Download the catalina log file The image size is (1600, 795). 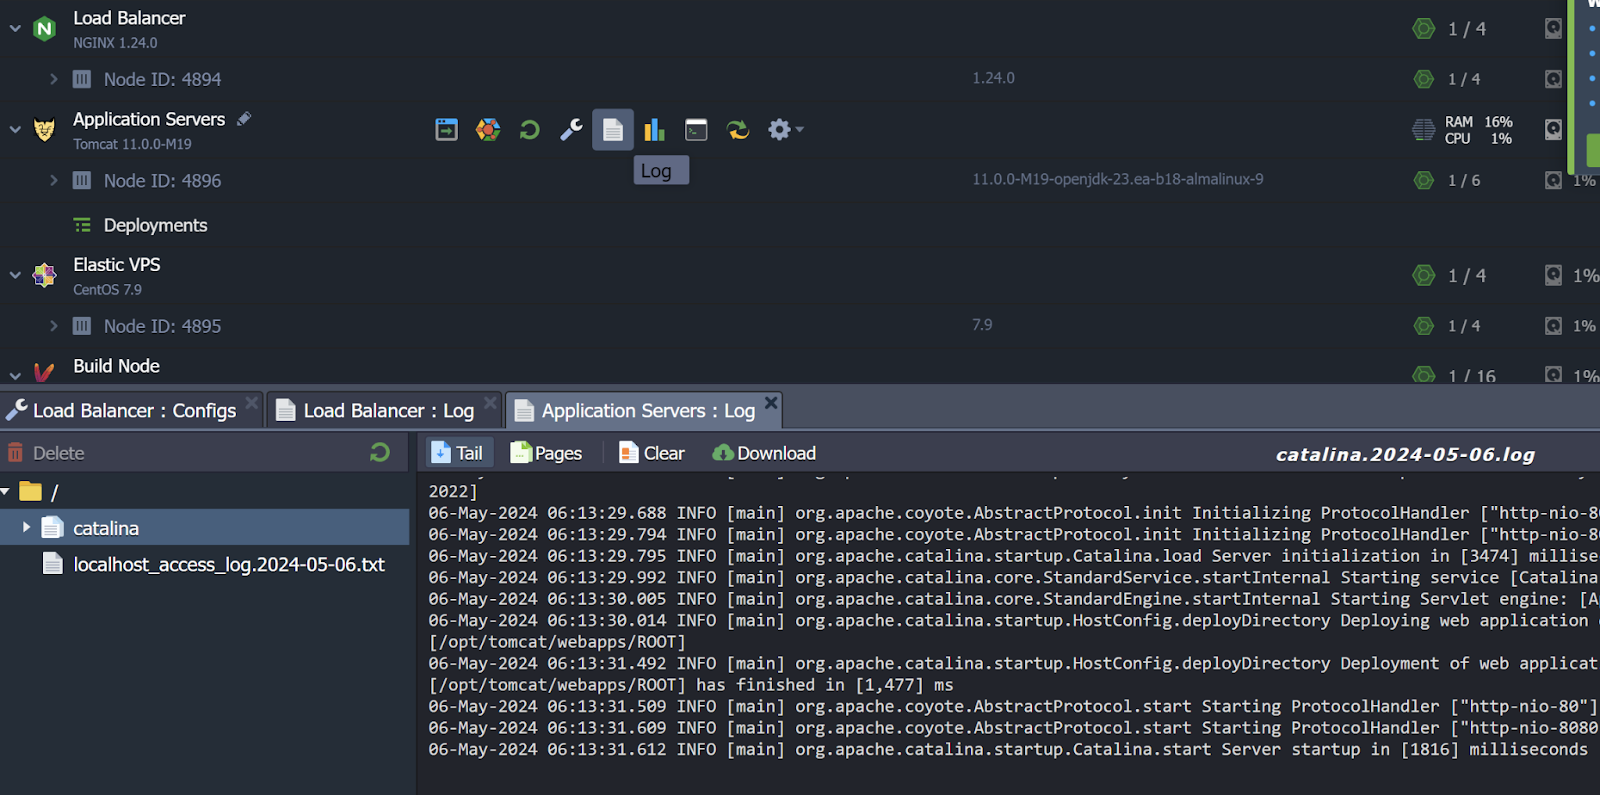(x=765, y=453)
